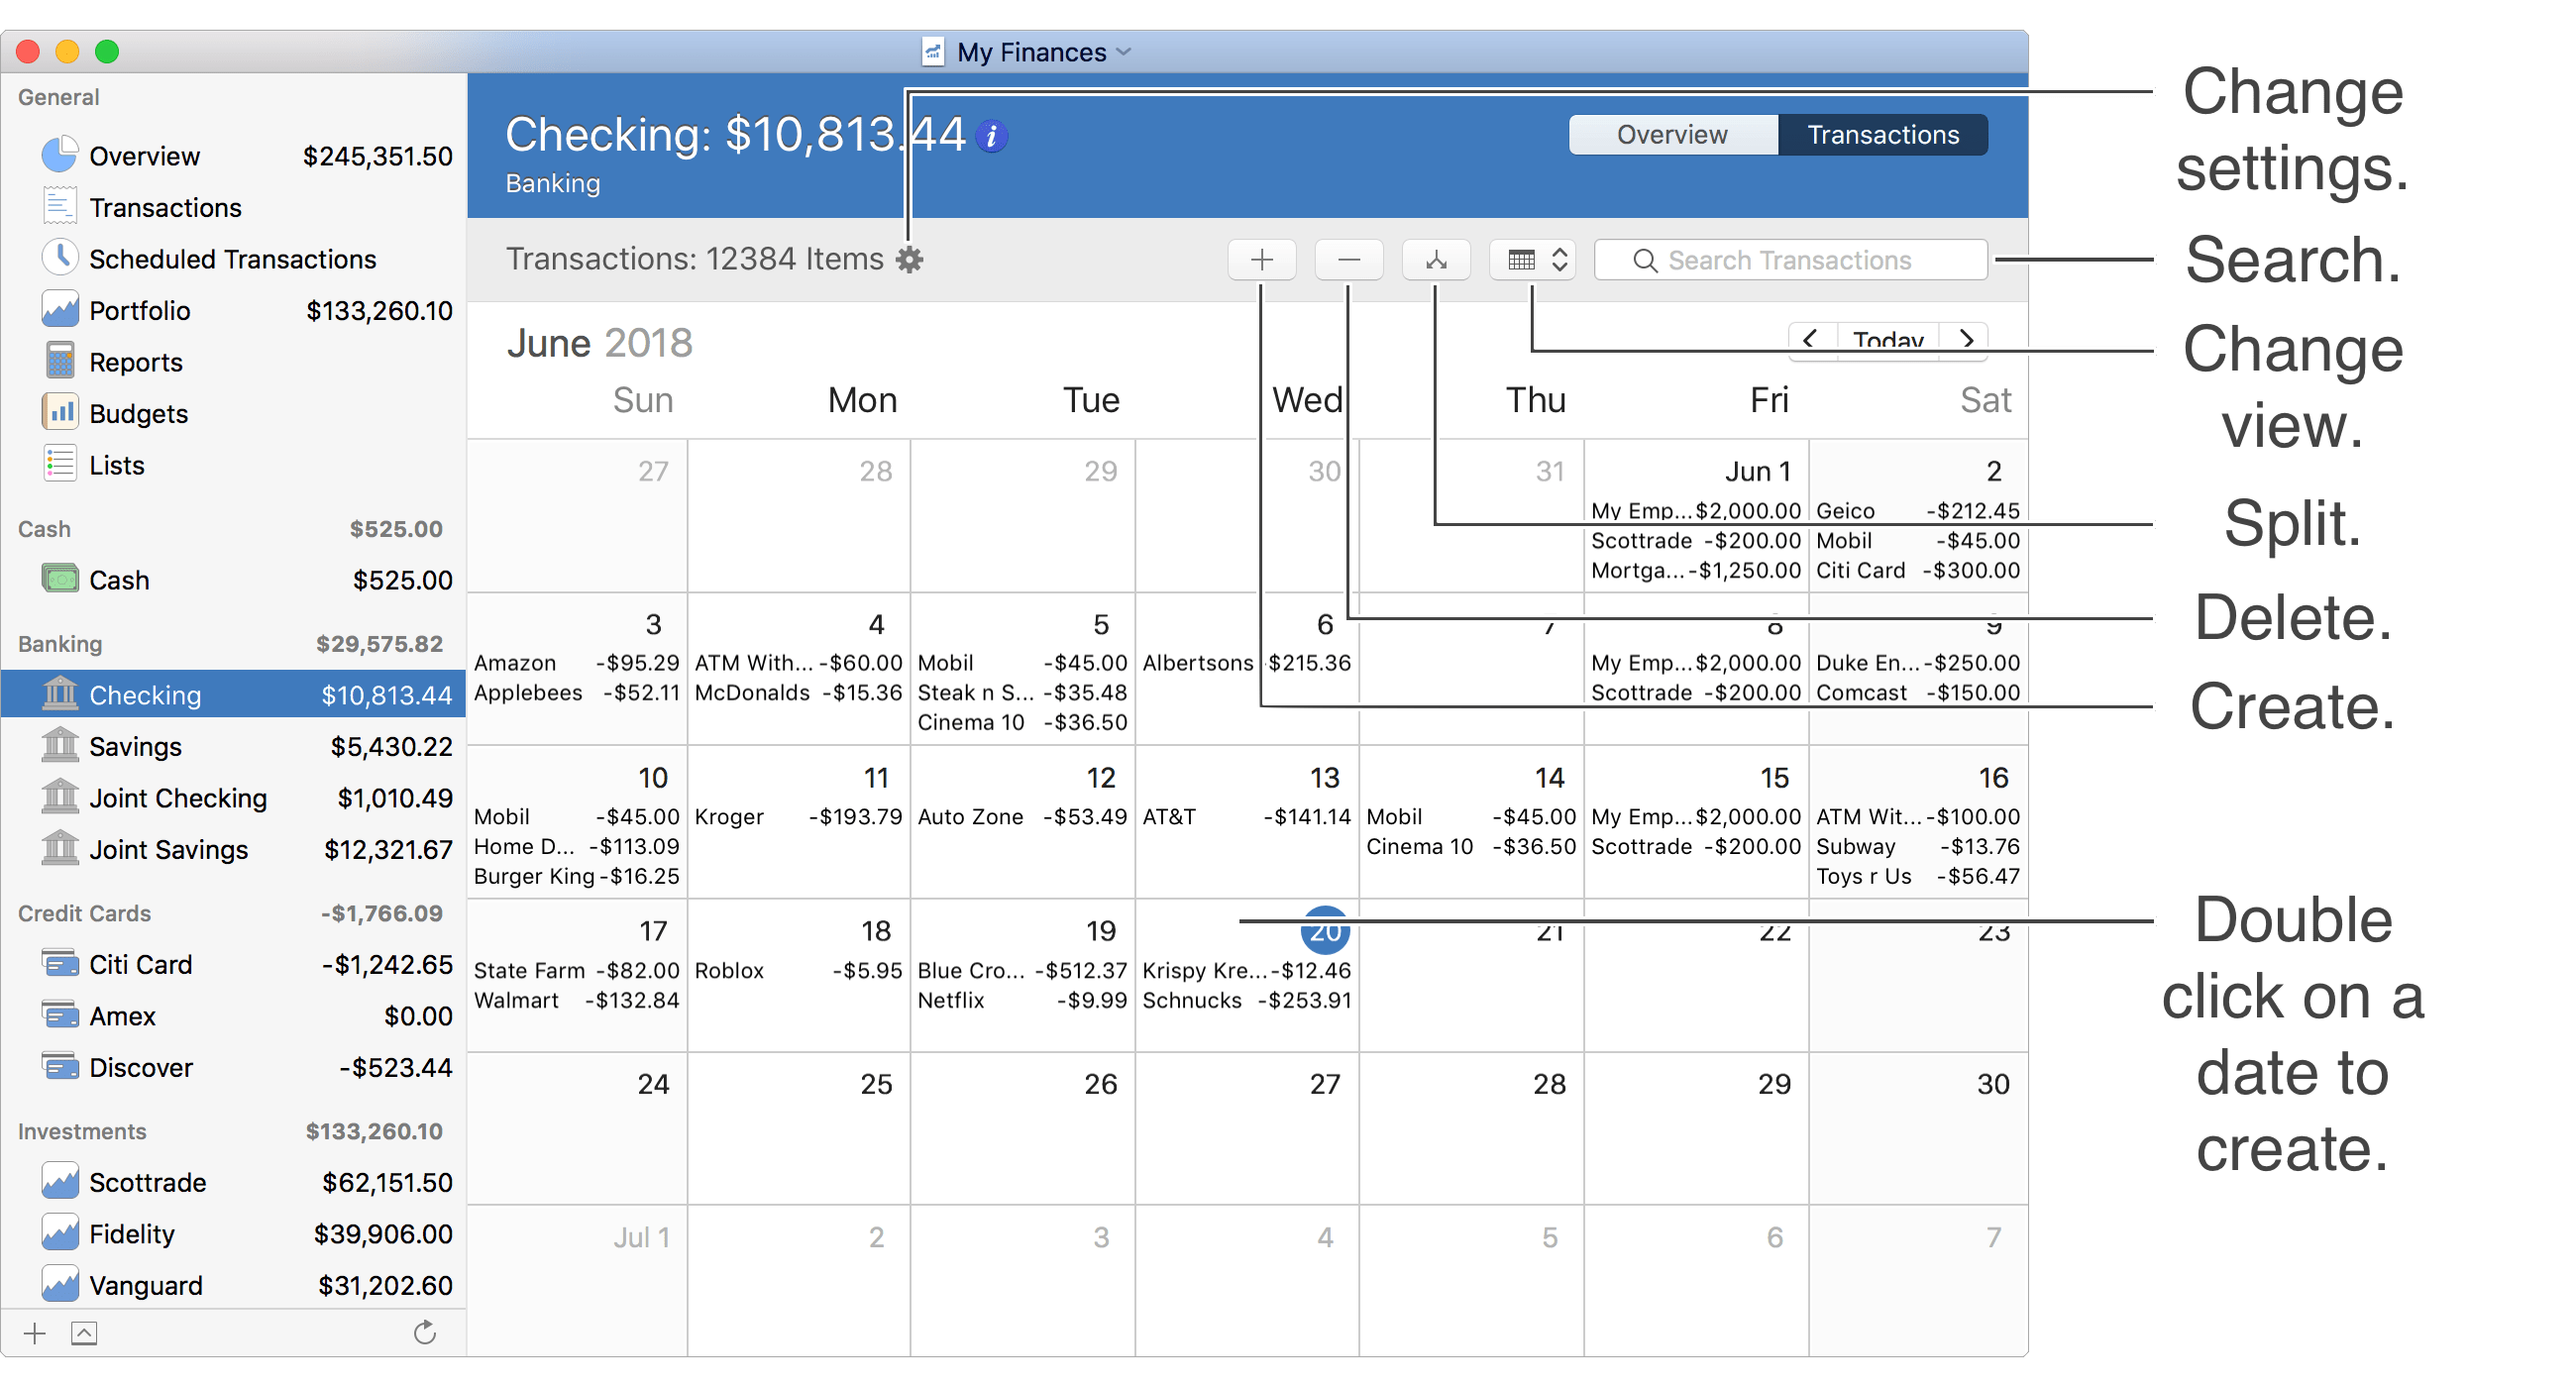The width and height of the screenshot is (2576, 1387).
Task: Click the split transaction toolbar icon
Action: [x=1436, y=260]
